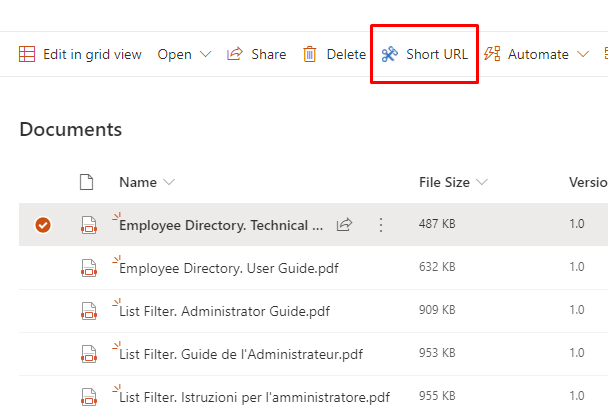Open the Name column sort dropdown

[169, 182]
